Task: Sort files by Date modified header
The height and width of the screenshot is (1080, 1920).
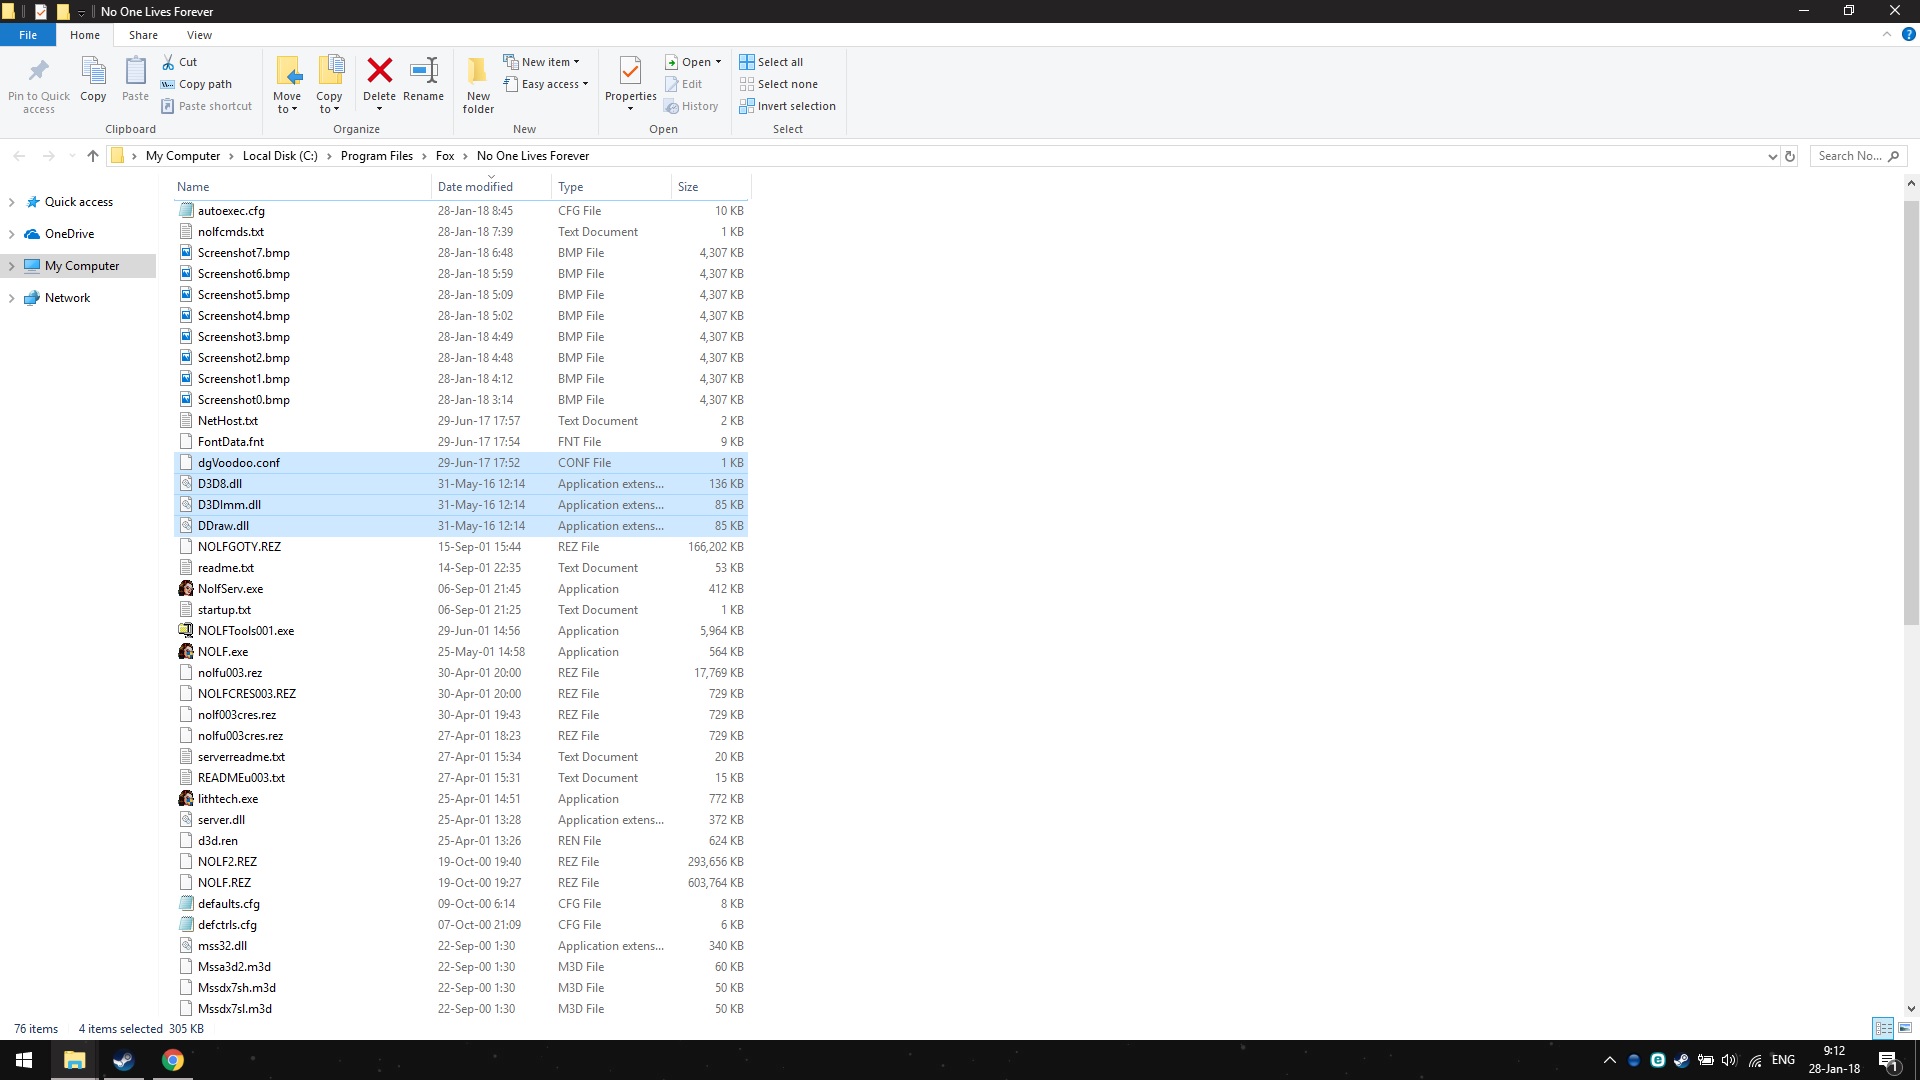Action: click(491, 187)
